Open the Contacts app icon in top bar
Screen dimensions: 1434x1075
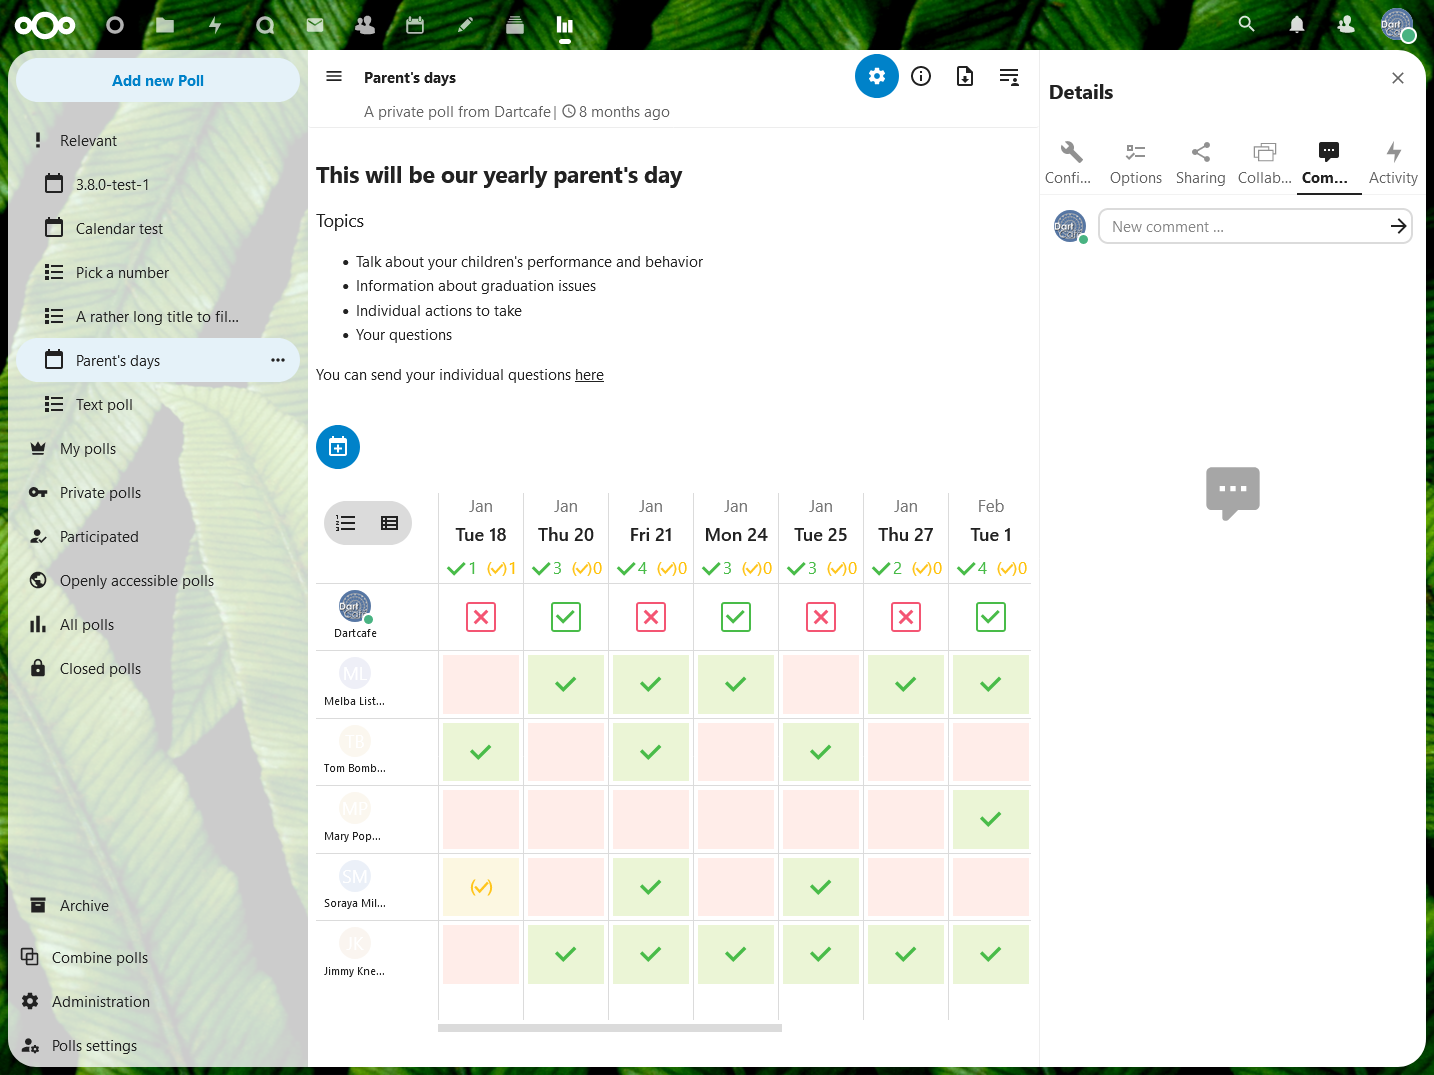coord(365,25)
